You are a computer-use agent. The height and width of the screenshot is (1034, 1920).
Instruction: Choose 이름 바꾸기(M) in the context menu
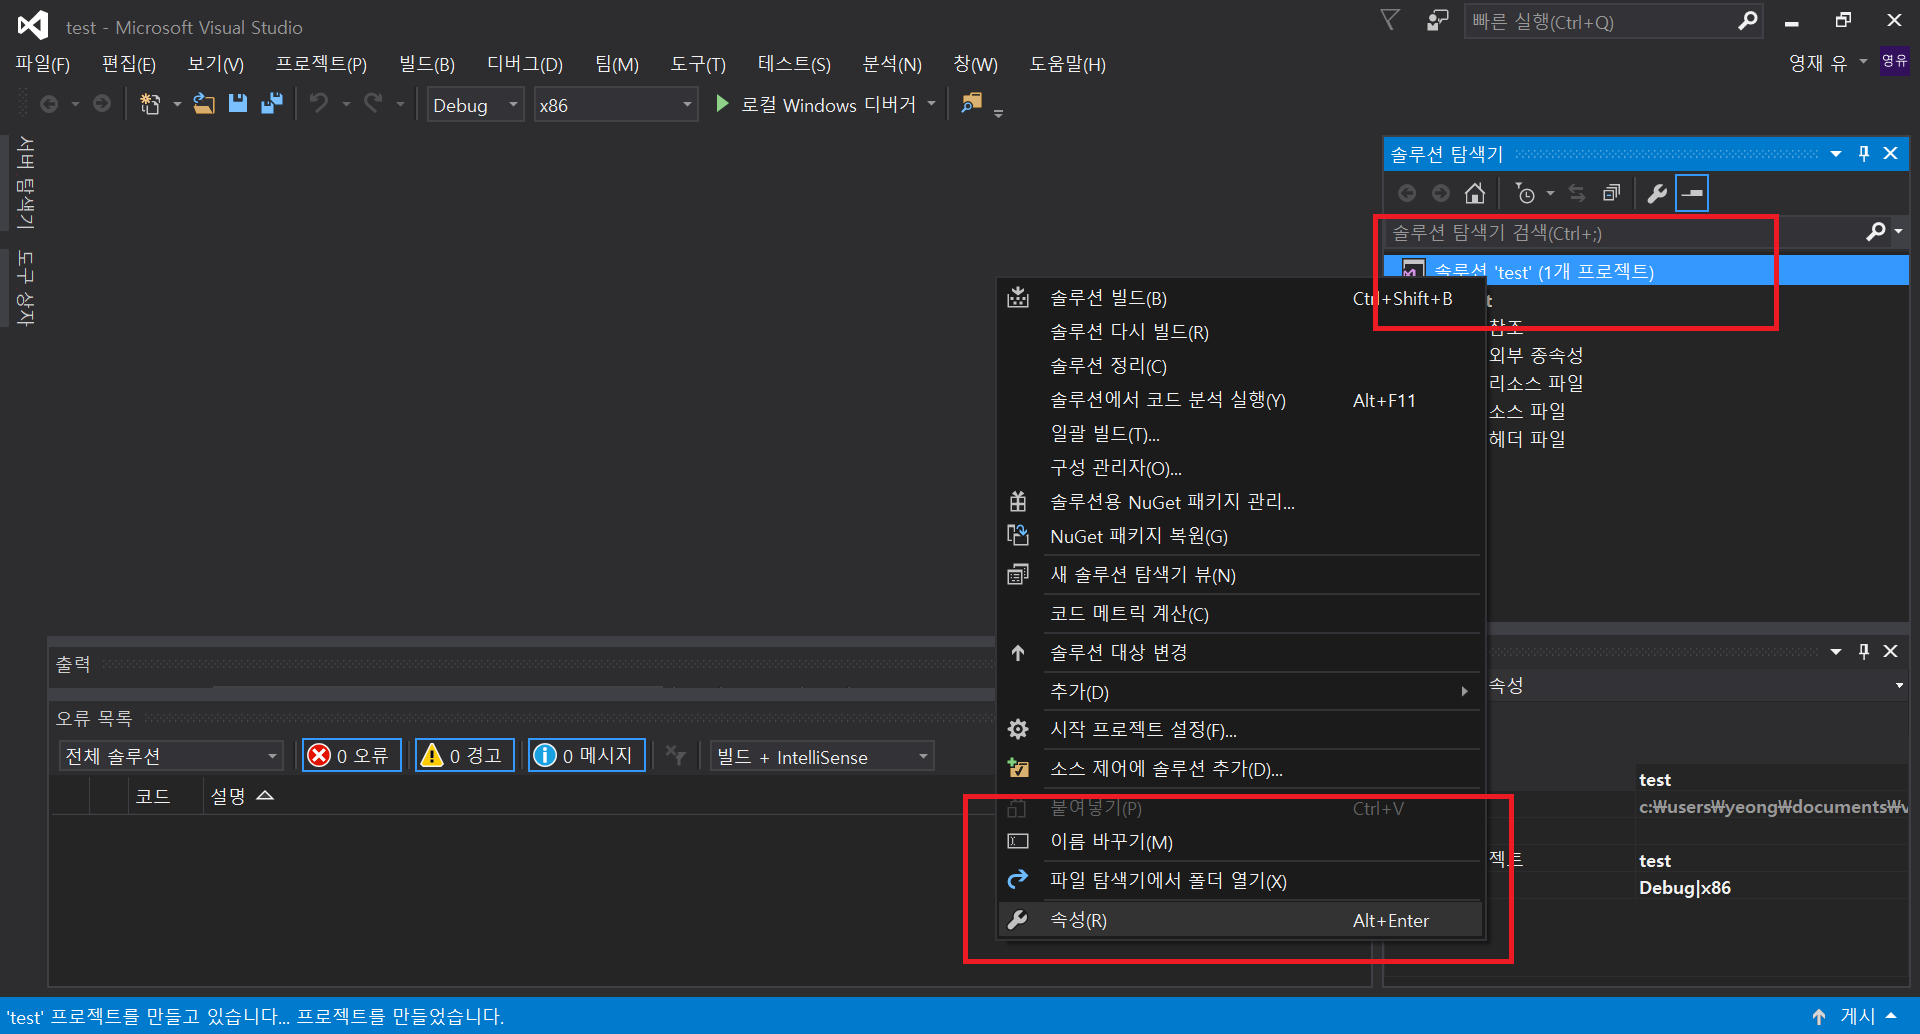pyautogui.click(x=1240, y=842)
